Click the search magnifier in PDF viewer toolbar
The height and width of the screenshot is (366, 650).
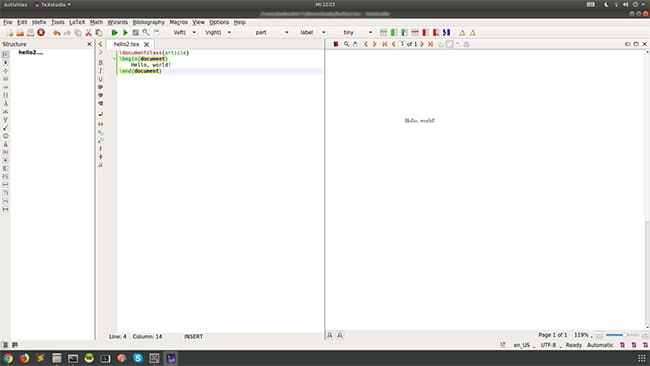[346, 44]
